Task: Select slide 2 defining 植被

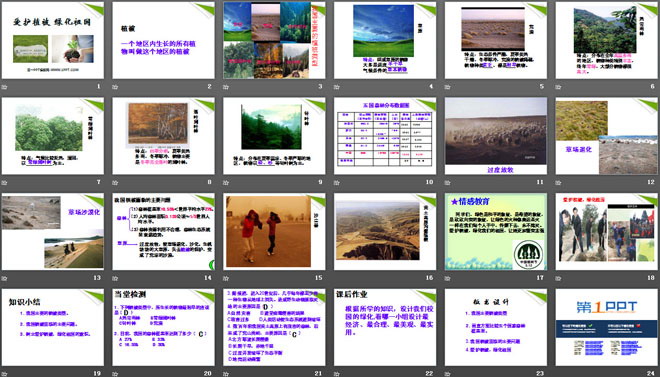Action: (163, 40)
